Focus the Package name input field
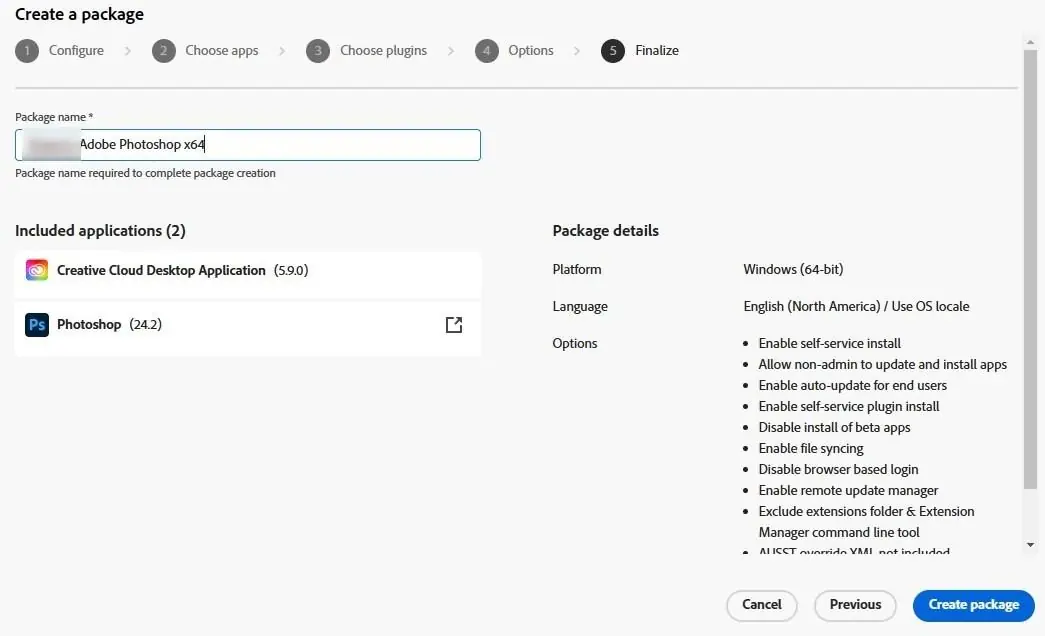1045x636 pixels. coord(248,145)
